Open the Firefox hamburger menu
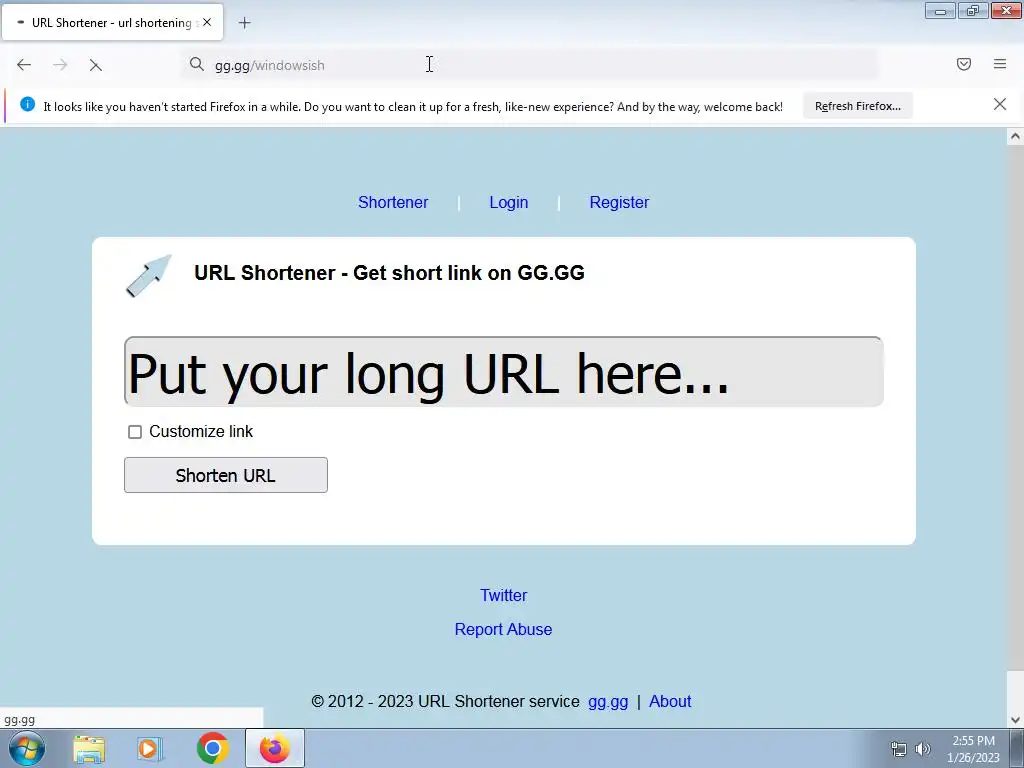 click(1000, 64)
